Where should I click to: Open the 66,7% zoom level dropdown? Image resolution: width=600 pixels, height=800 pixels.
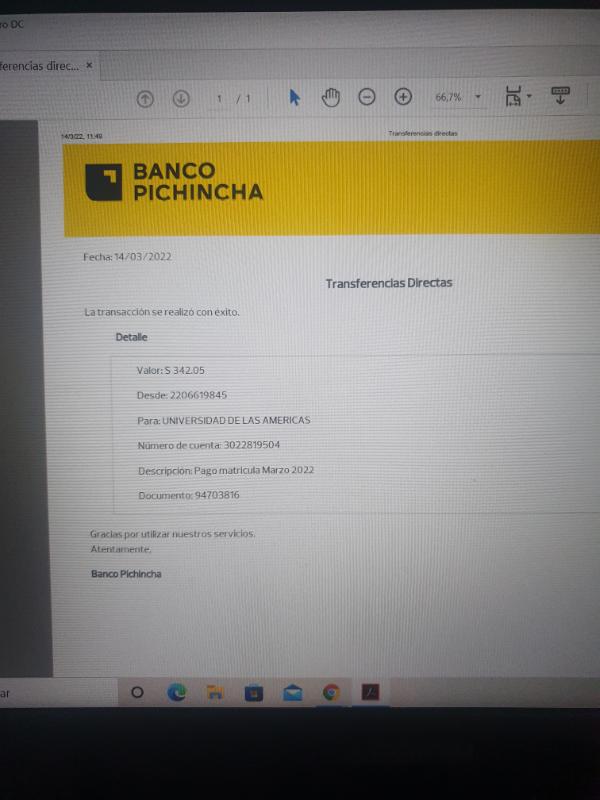pyautogui.click(x=478, y=97)
